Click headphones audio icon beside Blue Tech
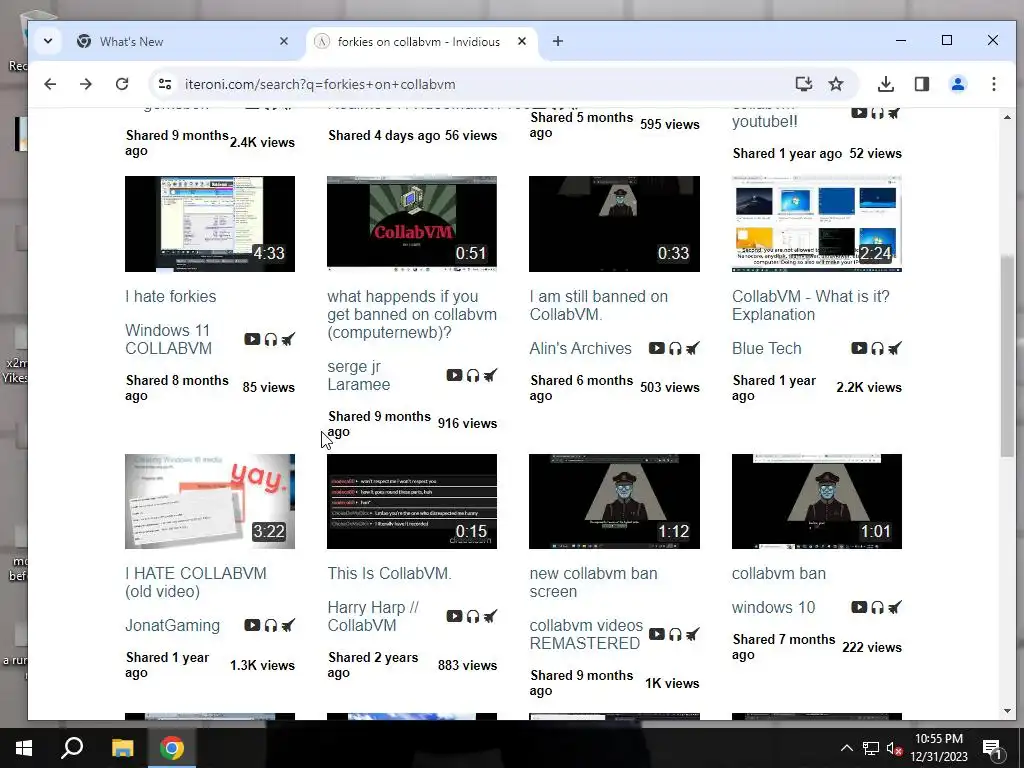The height and width of the screenshot is (768, 1024). [x=878, y=349]
